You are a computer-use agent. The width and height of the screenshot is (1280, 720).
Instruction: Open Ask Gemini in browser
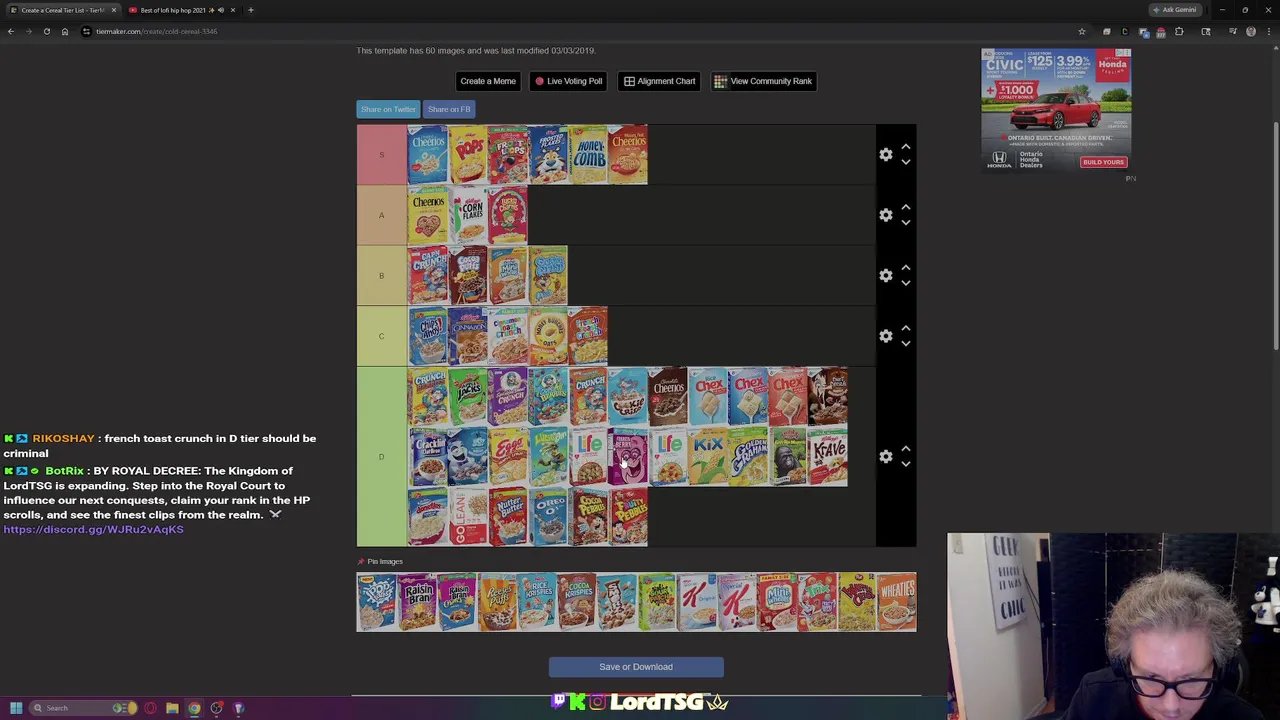pyautogui.click(x=1174, y=10)
